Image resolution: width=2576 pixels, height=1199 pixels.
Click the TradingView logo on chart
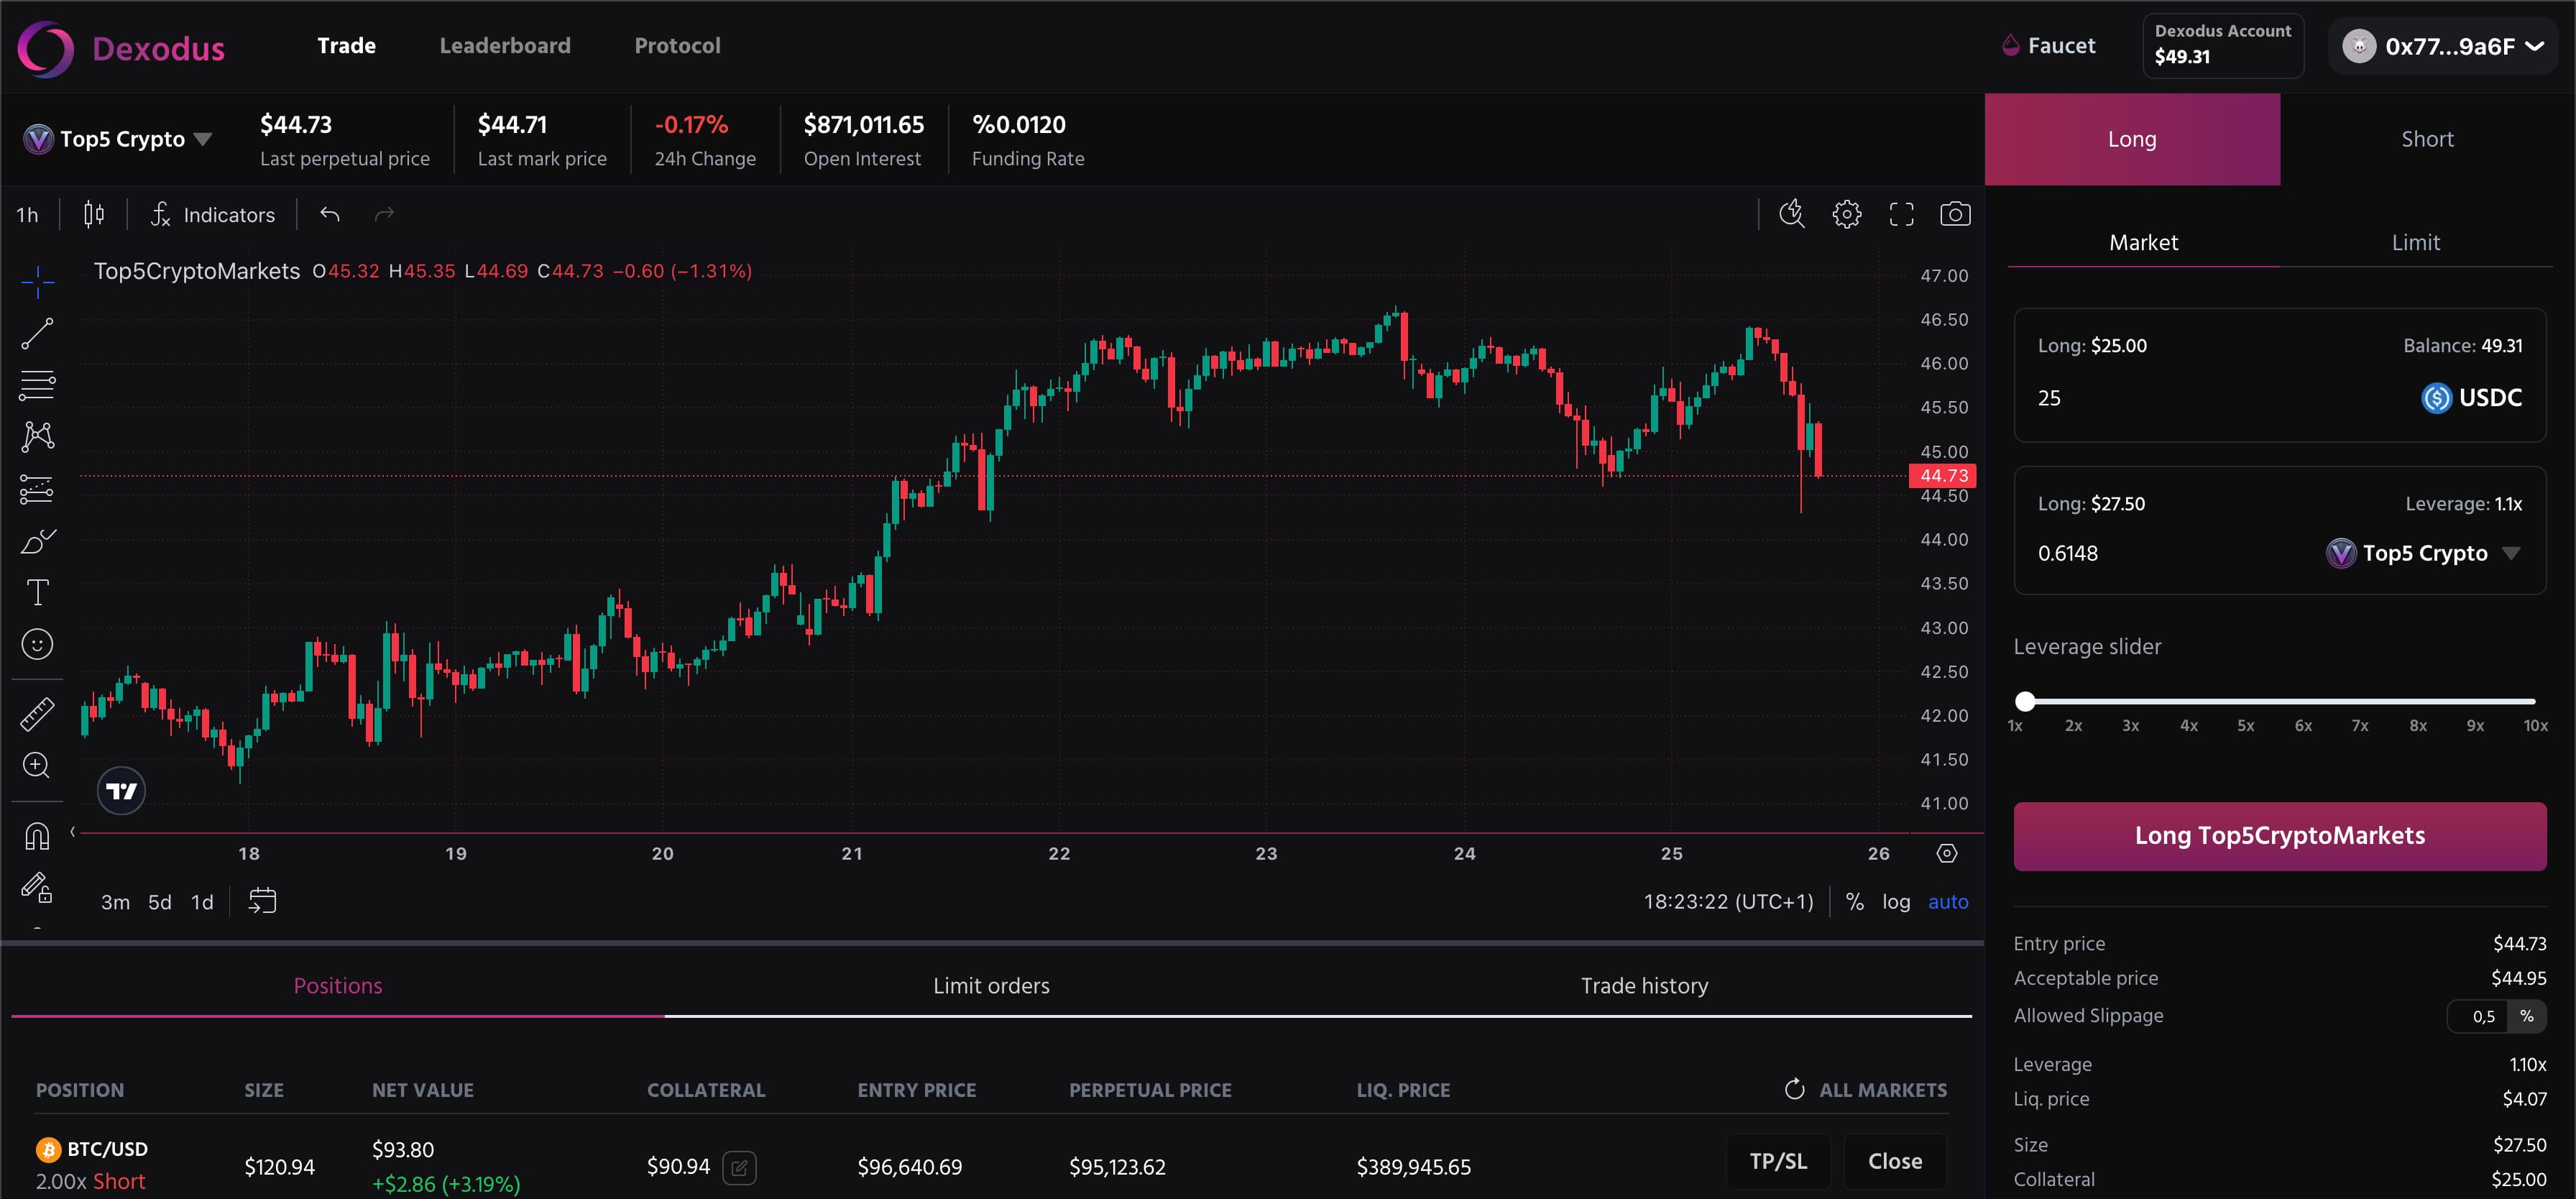121,791
